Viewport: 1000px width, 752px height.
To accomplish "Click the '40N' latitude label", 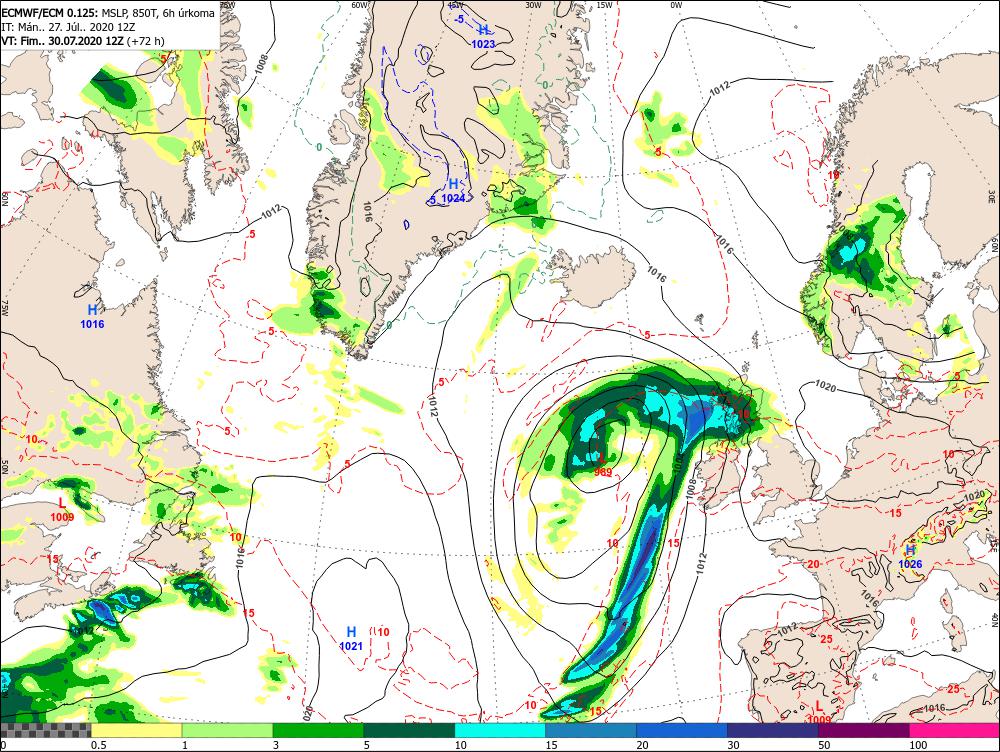I will [995, 619].
